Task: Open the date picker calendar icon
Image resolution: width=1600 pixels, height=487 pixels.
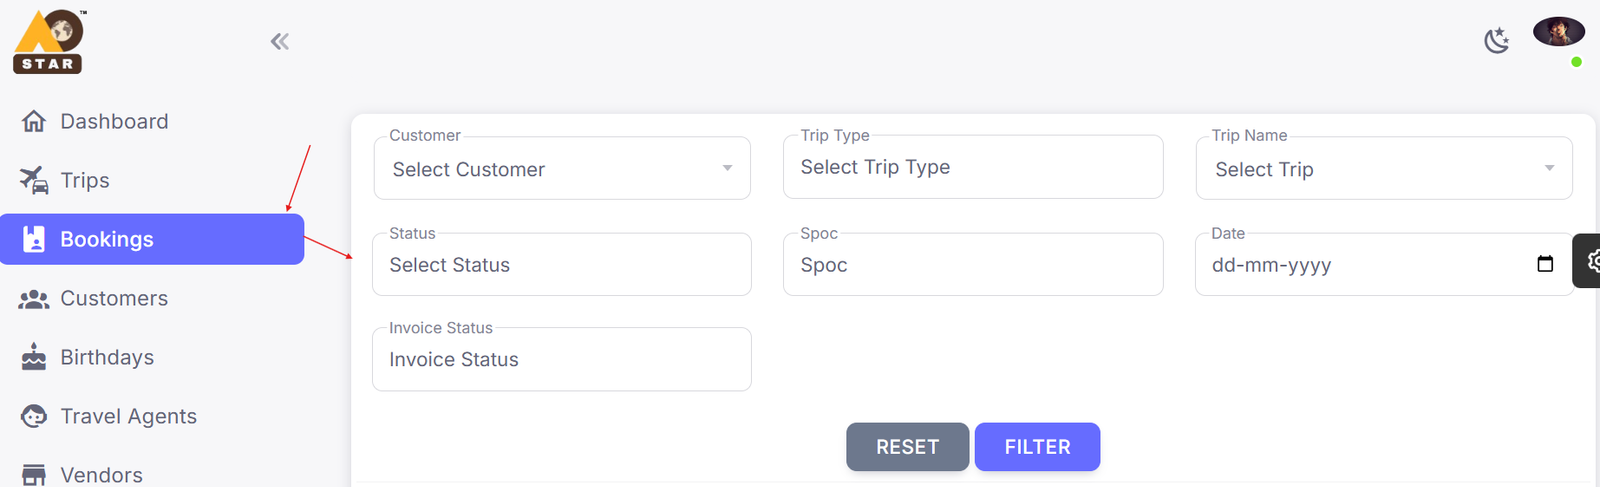Action: [1545, 265]
